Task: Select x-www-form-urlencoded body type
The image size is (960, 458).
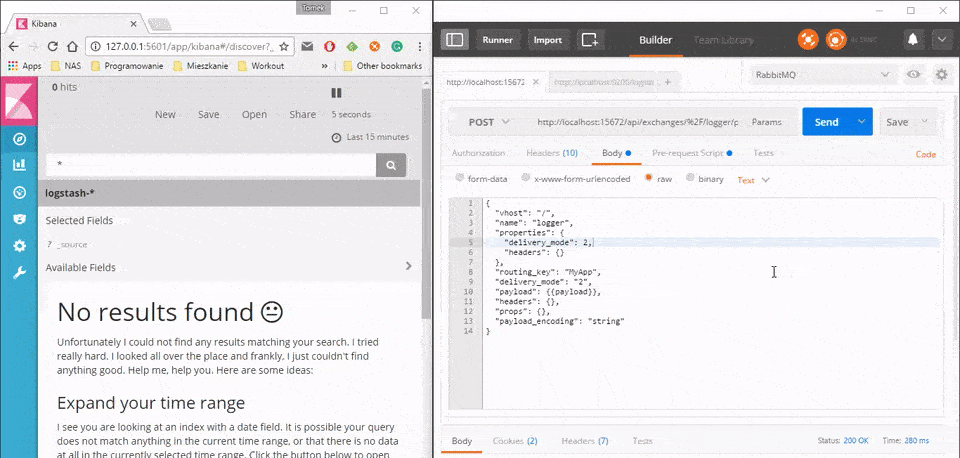Action: (525, 179)
